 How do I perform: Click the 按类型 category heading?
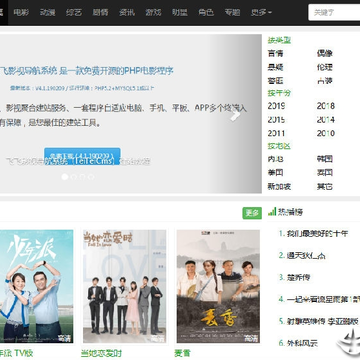[279, 40]
